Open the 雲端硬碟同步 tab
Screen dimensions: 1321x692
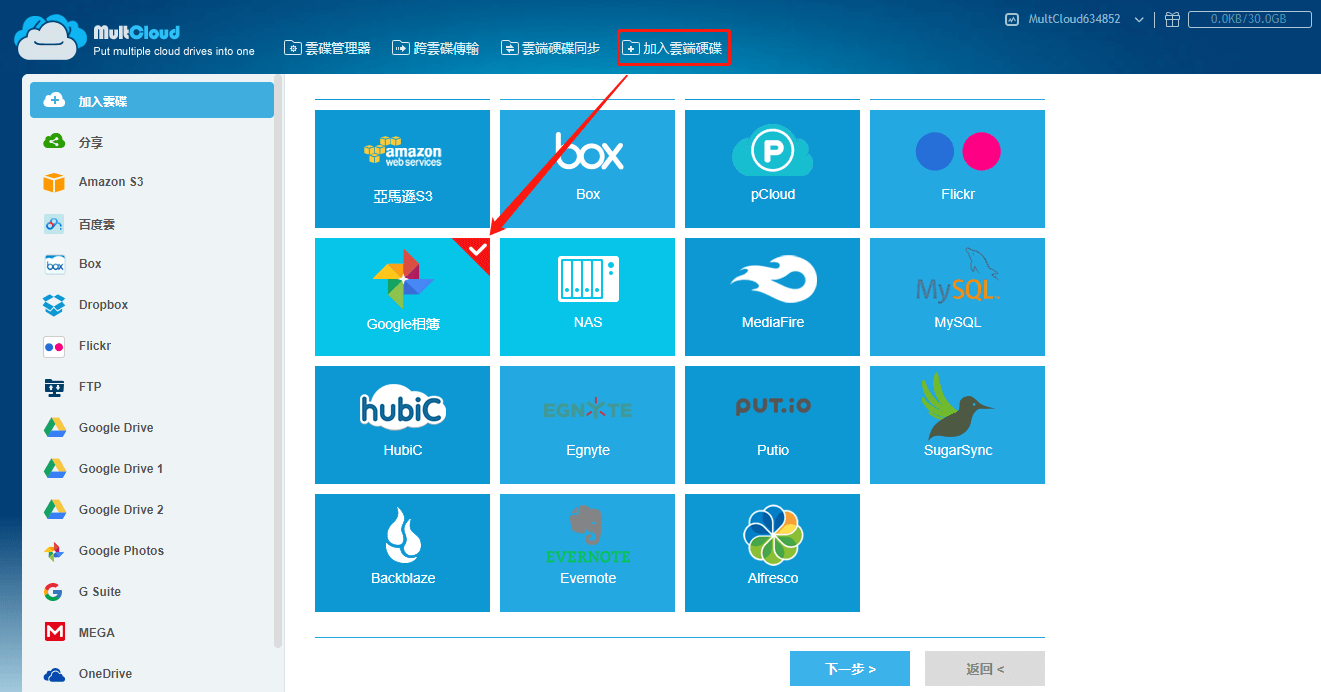click(550, 47)
